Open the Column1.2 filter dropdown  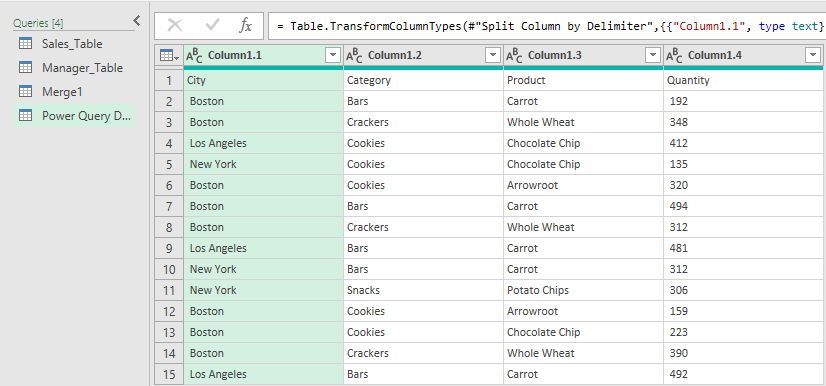click(x=494, y=55)
